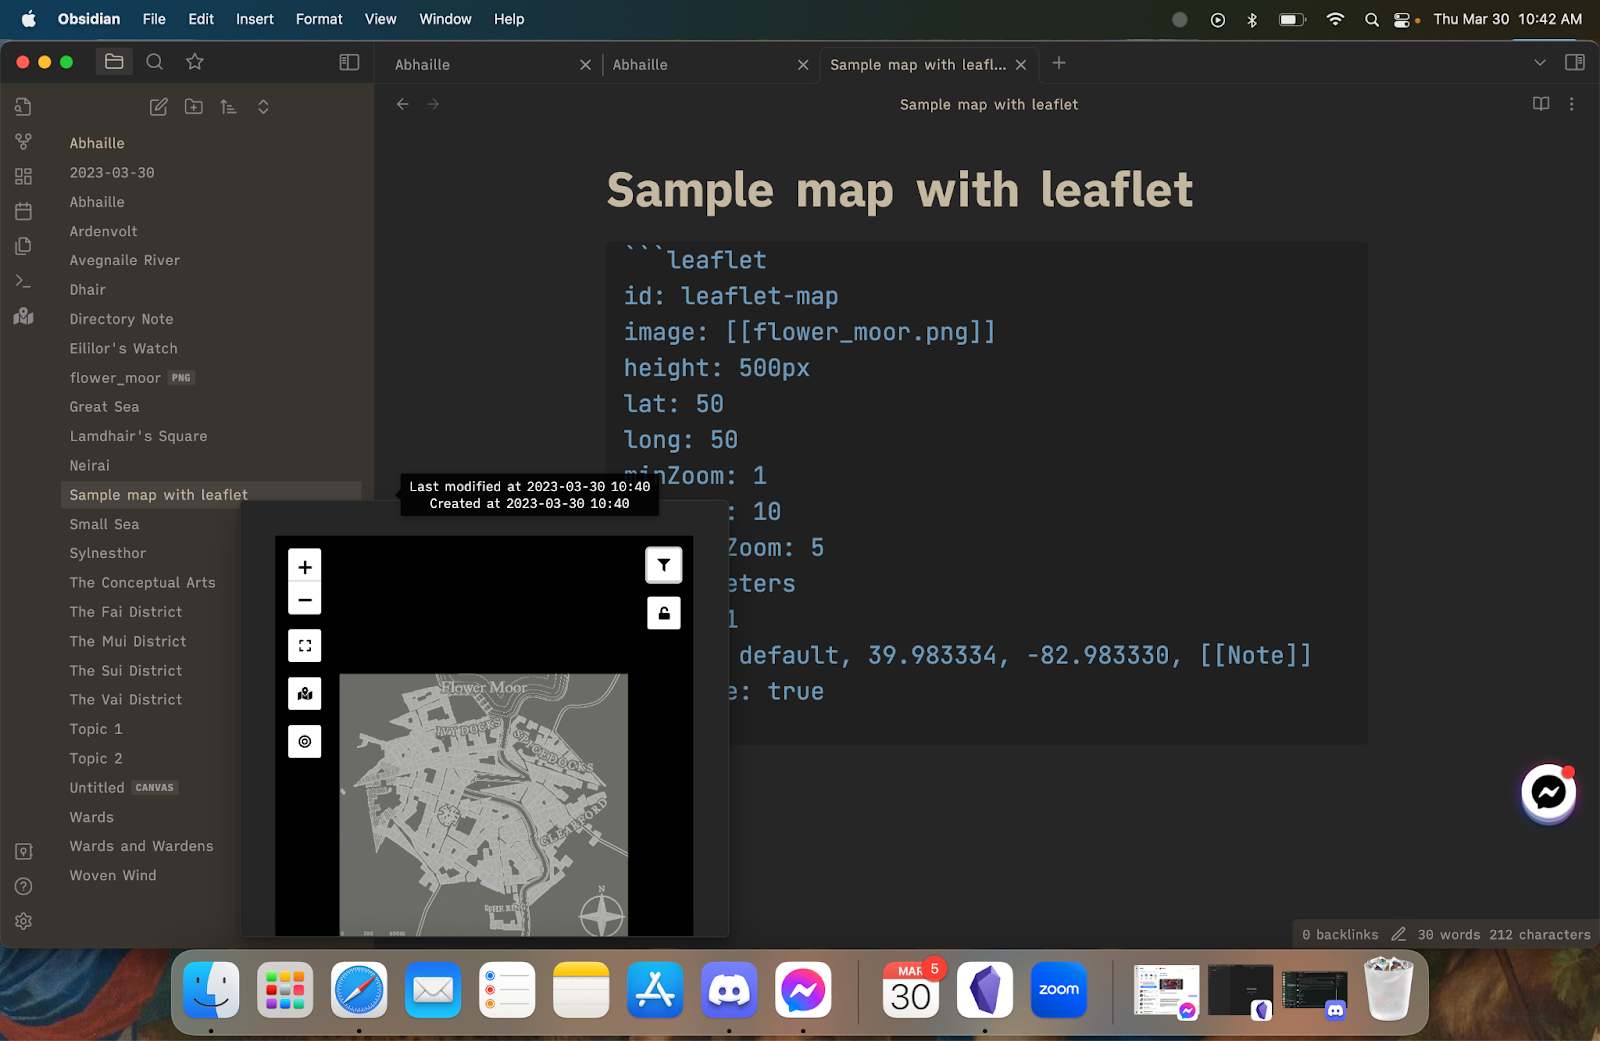Open Obsidian settings gear
Viewport: 1600px width, 1041px height.
pyautogui.click(x=24, y=921)
